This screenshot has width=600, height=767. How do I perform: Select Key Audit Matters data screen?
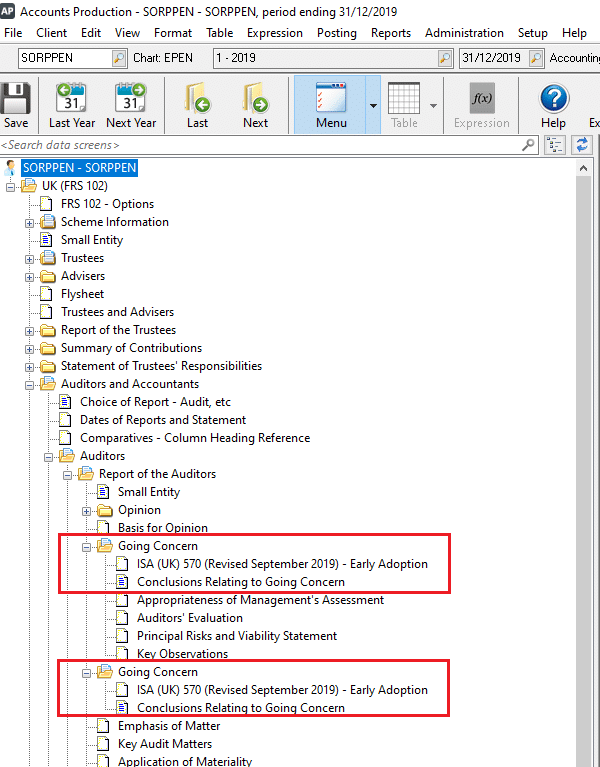coord(165,744)
